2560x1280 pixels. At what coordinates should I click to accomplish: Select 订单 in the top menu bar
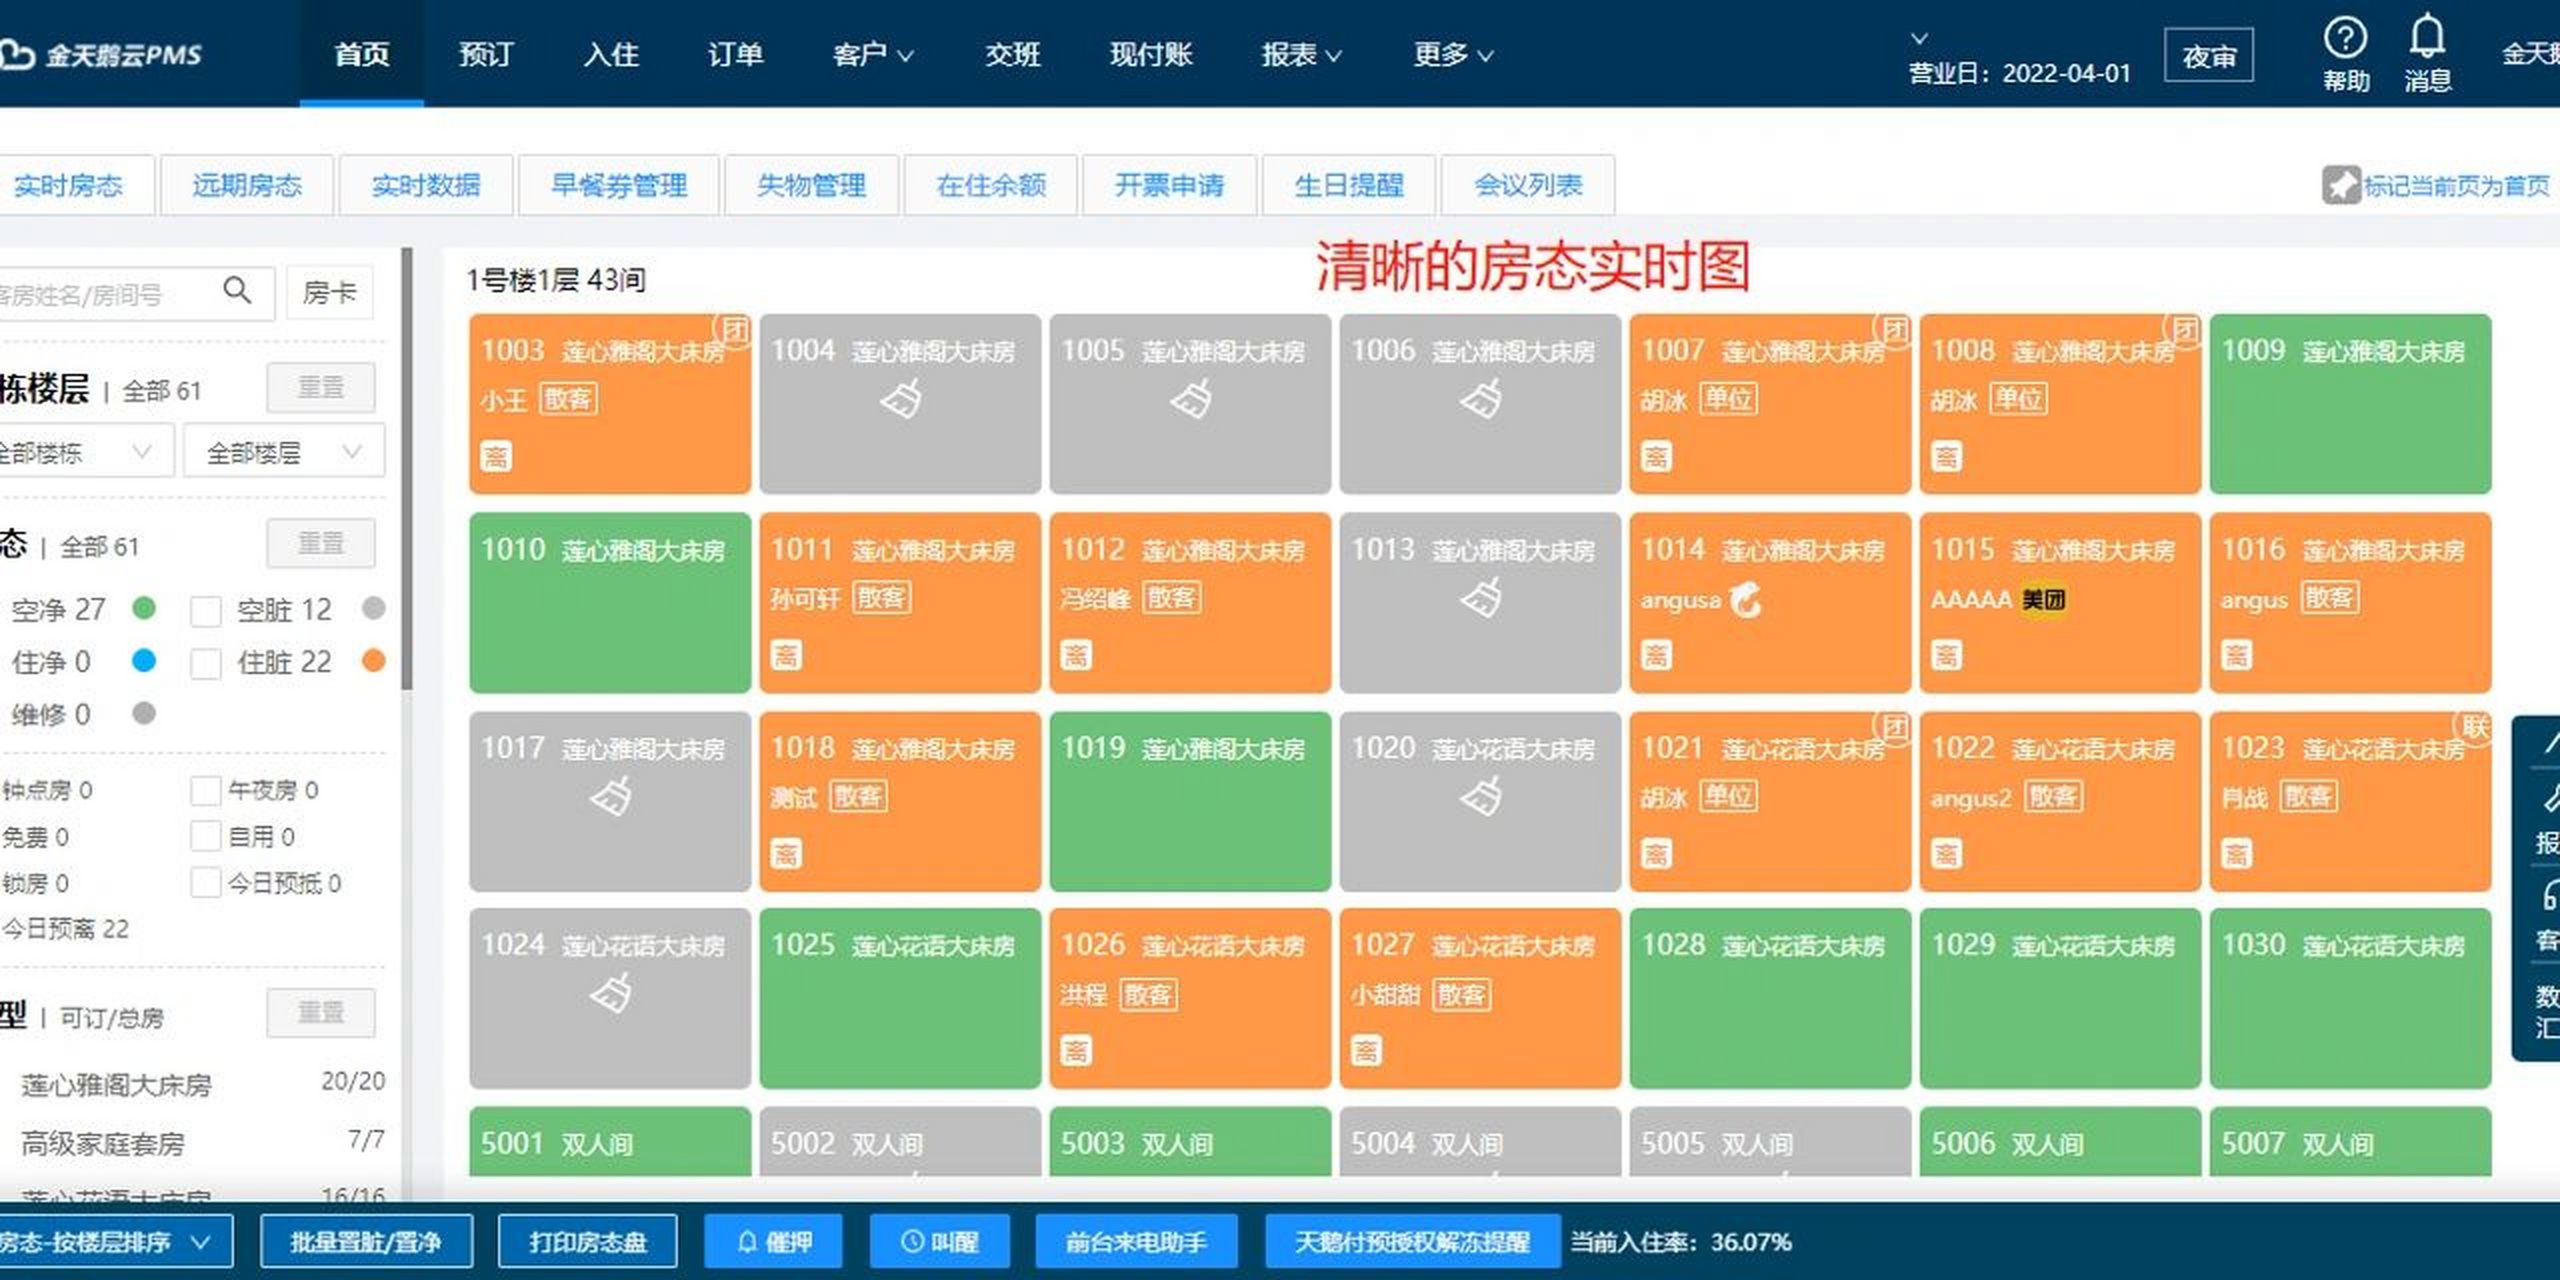[x=738, y=55]
